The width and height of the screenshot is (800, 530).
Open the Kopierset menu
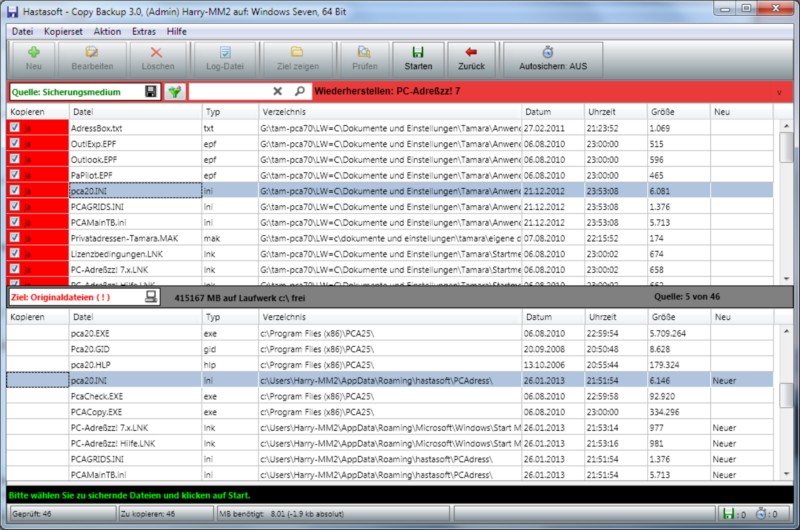pyautogui.click(x=62, y=32)
